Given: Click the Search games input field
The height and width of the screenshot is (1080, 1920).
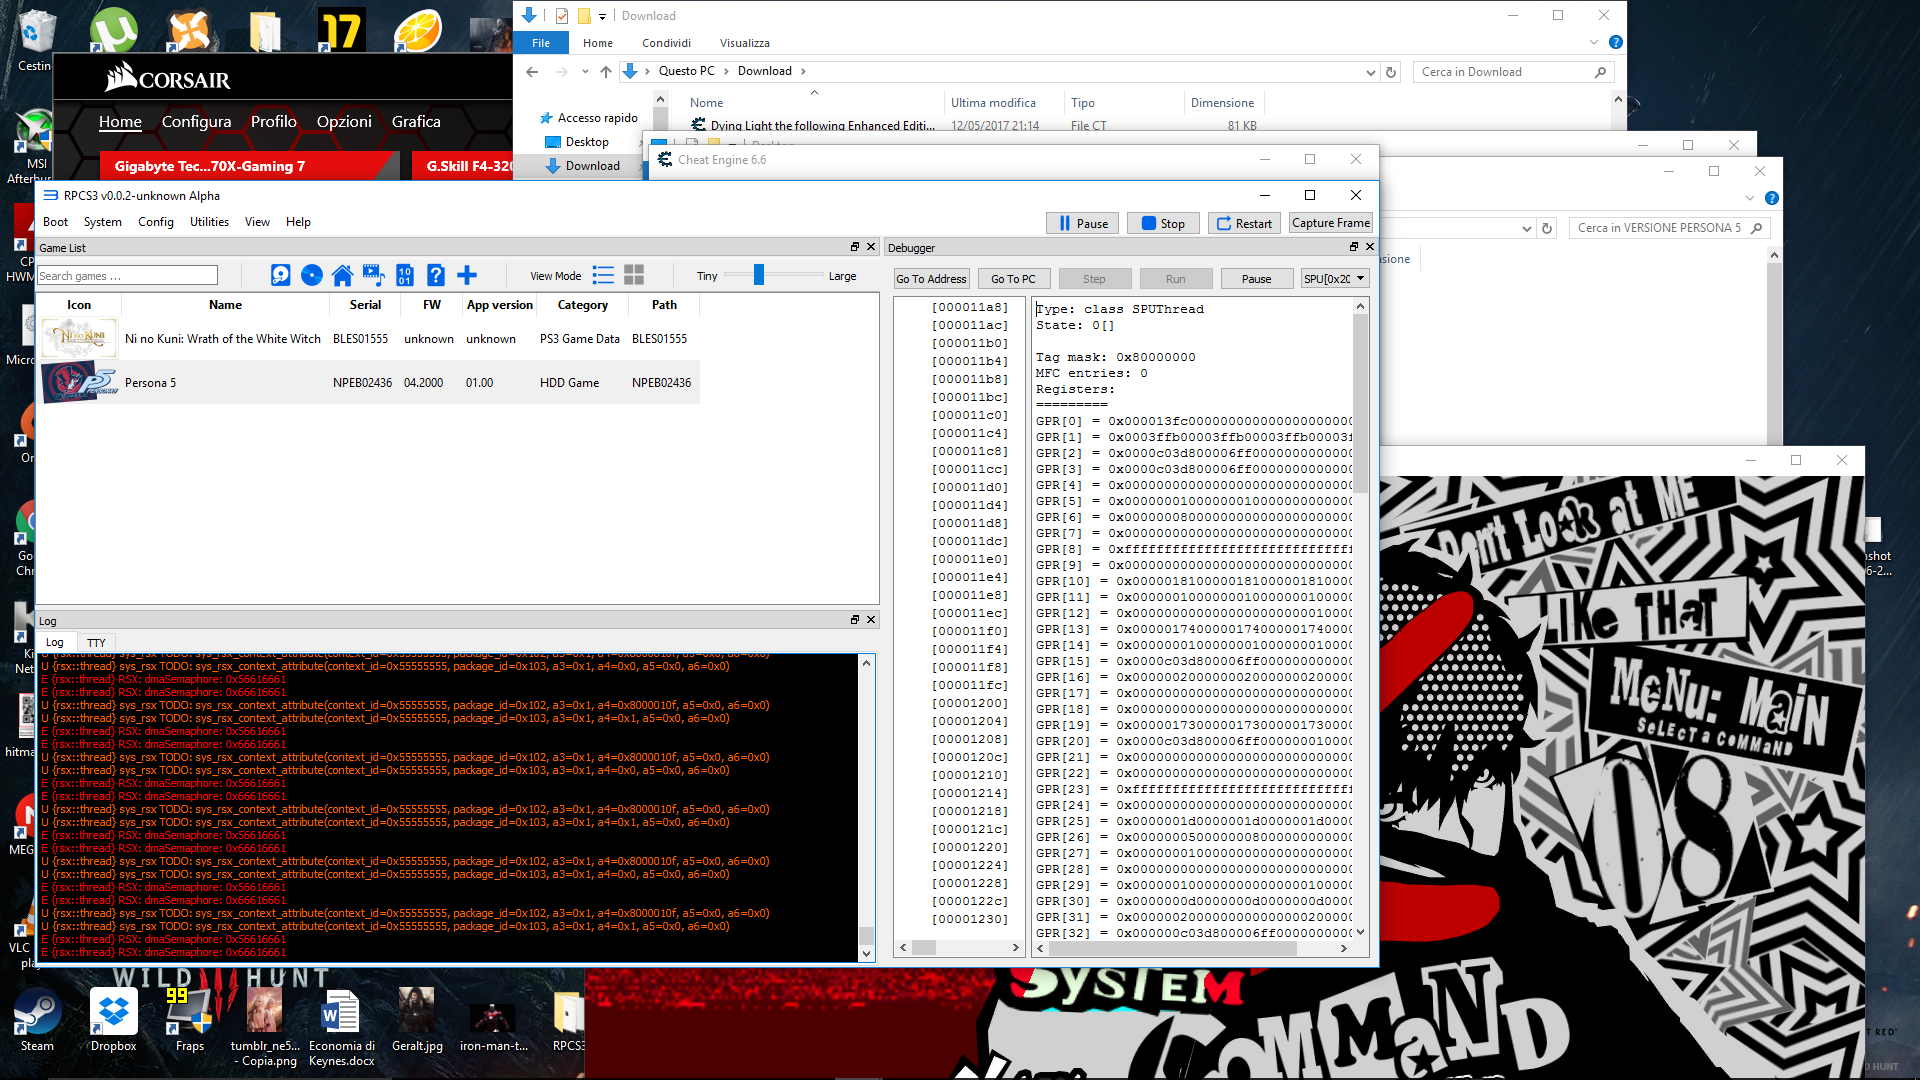Looking at the screenshot, I should point(127,276).
